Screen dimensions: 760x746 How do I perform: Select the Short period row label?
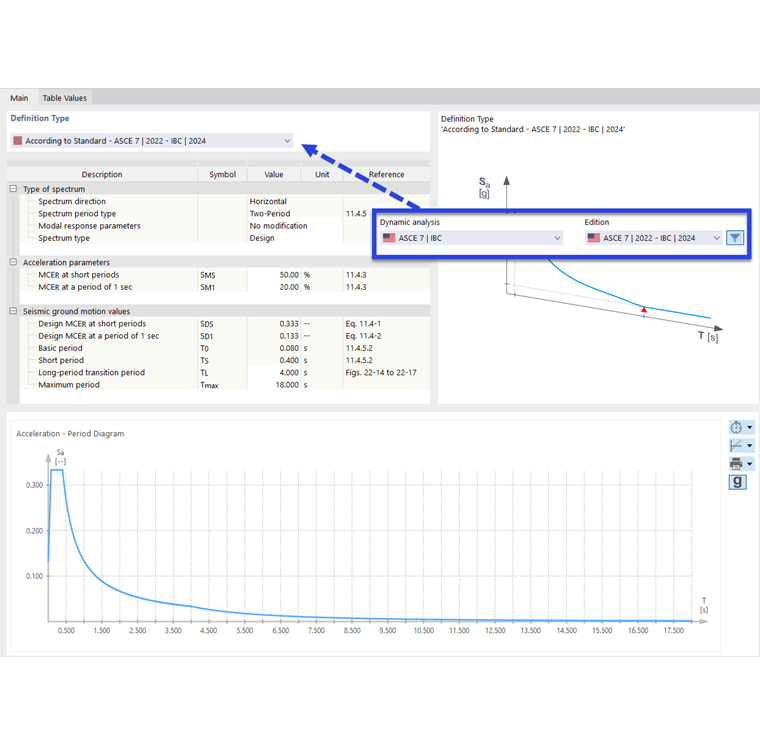tap(61, 360)
